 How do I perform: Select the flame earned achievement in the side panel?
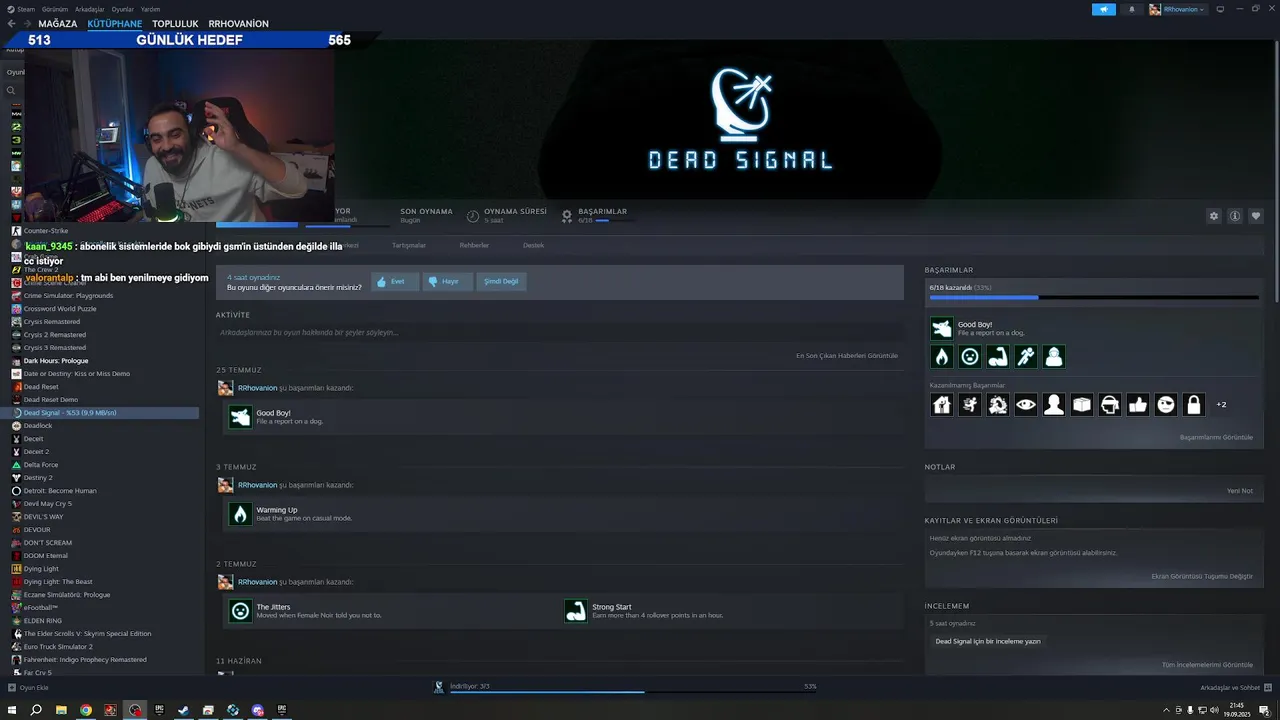pos(941,356)
